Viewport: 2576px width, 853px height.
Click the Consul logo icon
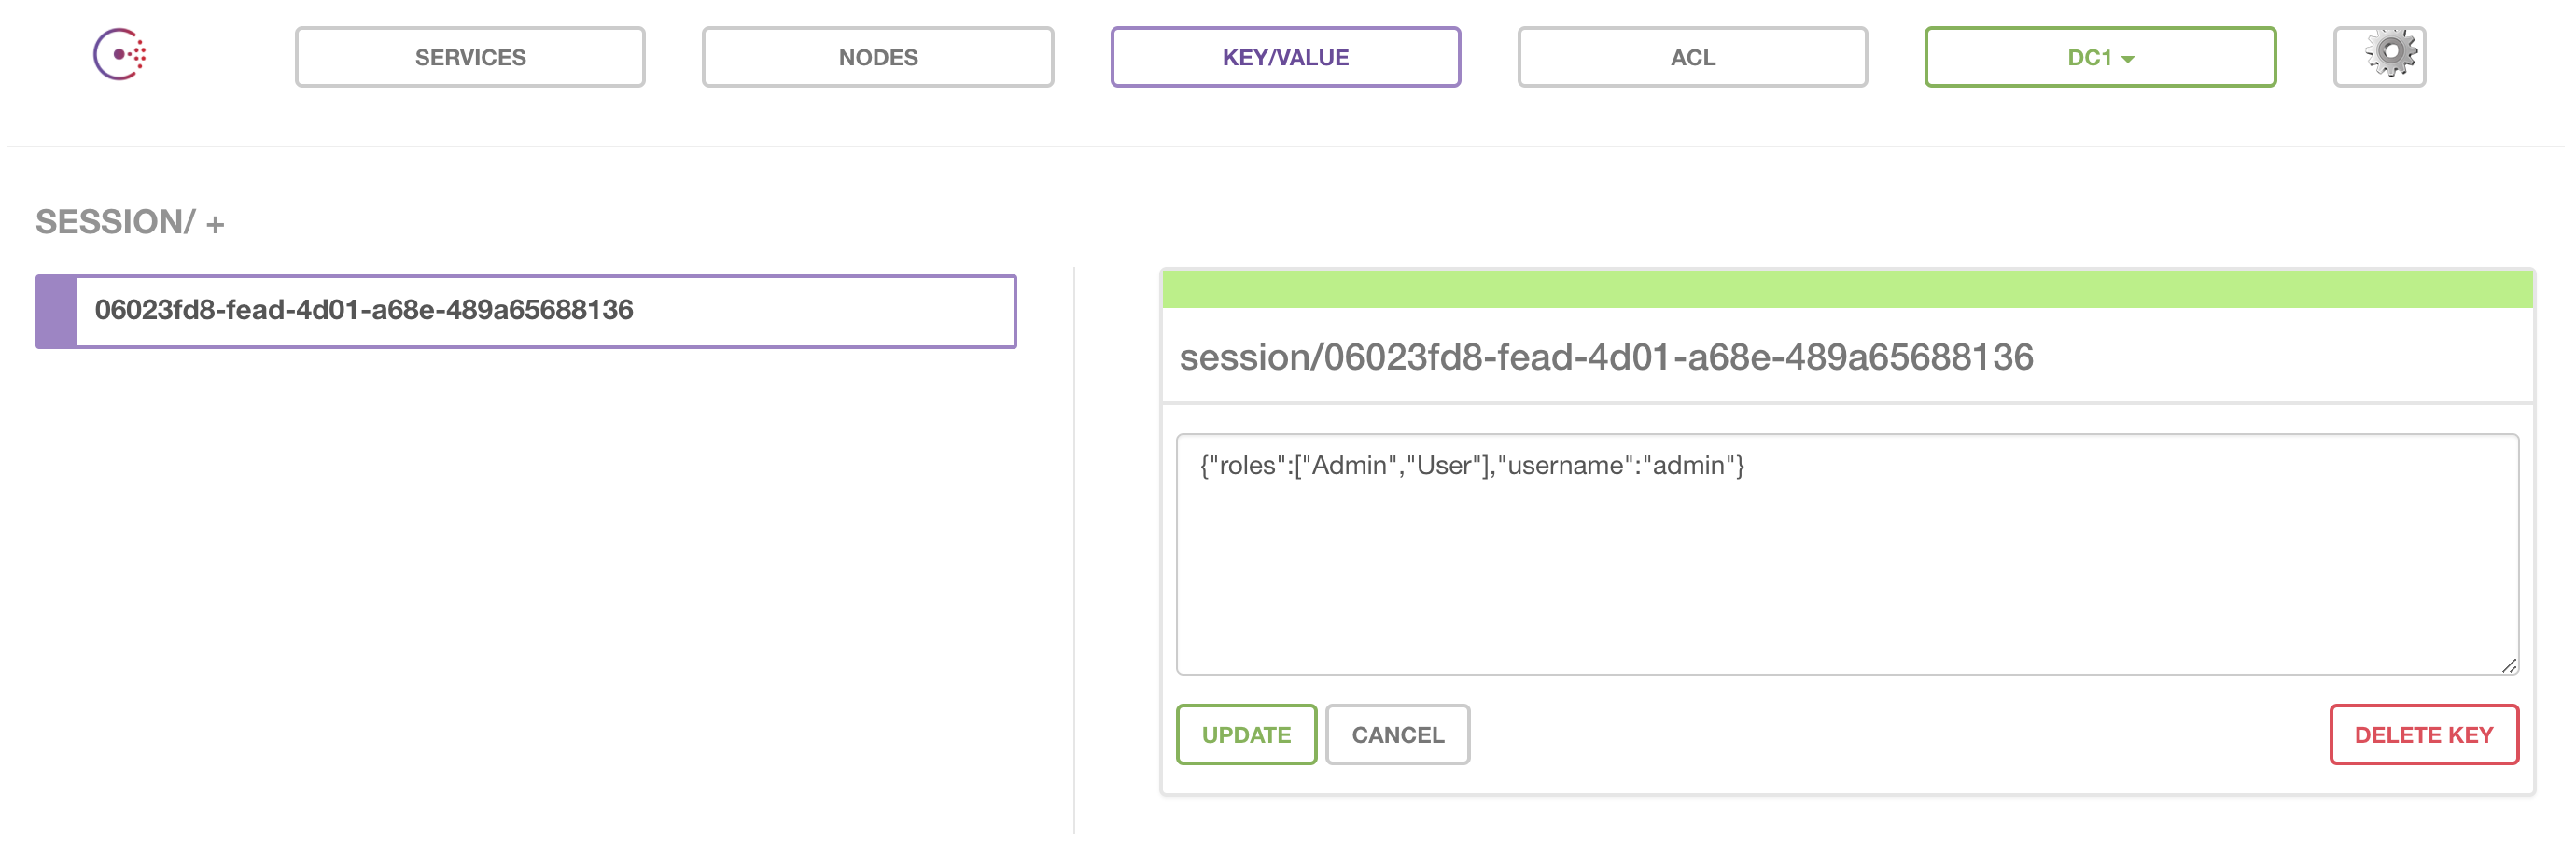pyautogui.click(x=120, y=54)
